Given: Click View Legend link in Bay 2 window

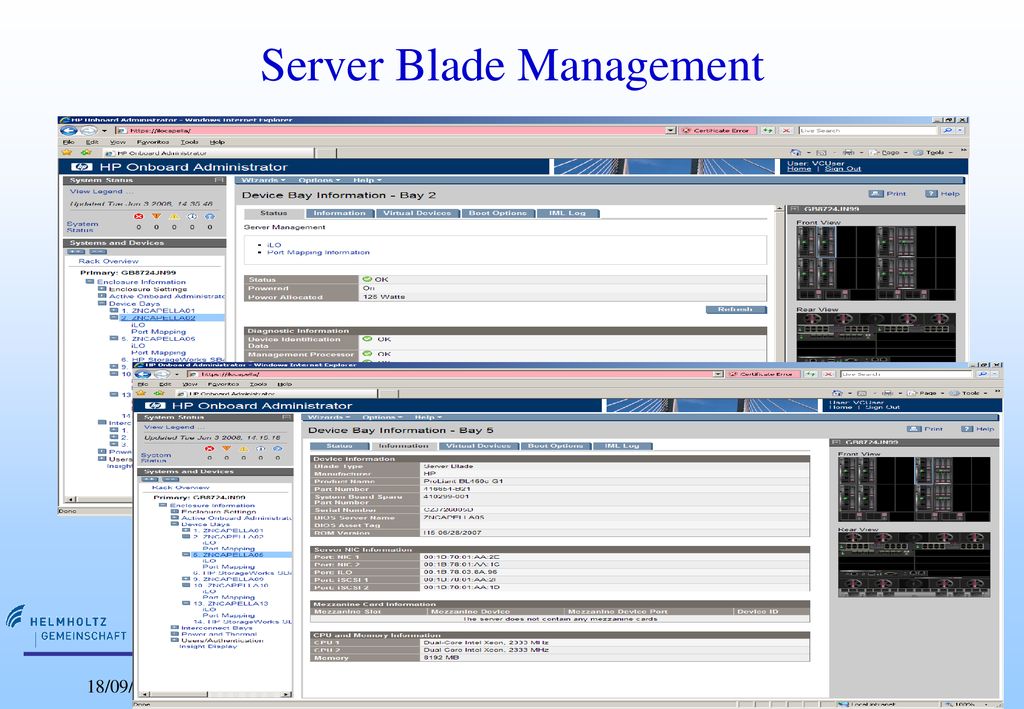Looking at the screenshot, I should tap(97, 191).
